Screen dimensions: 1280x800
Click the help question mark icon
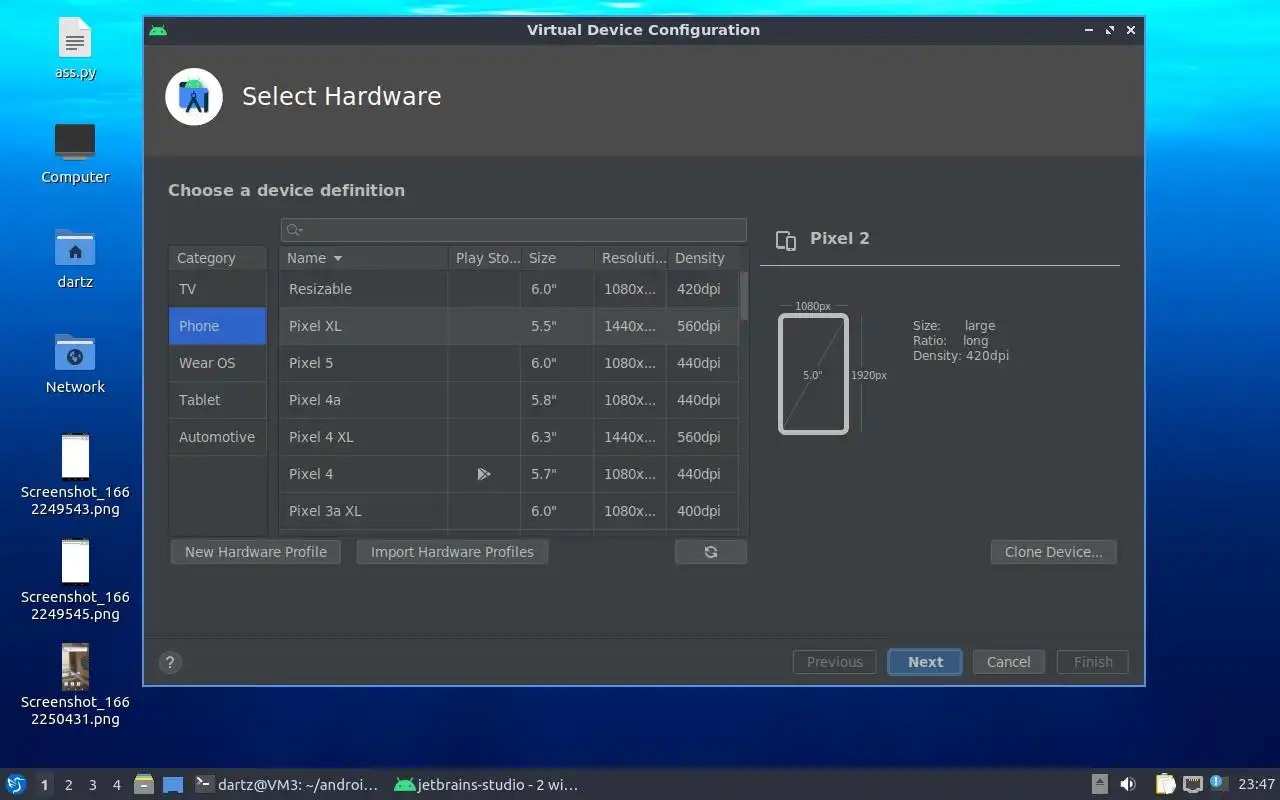170,662
